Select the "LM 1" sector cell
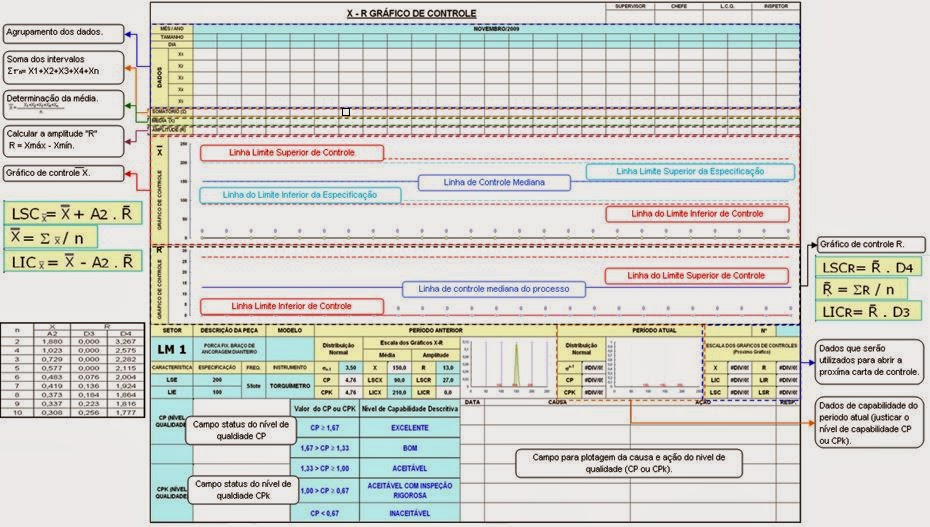This screenshot has height=527, width=930. point(172,350)
